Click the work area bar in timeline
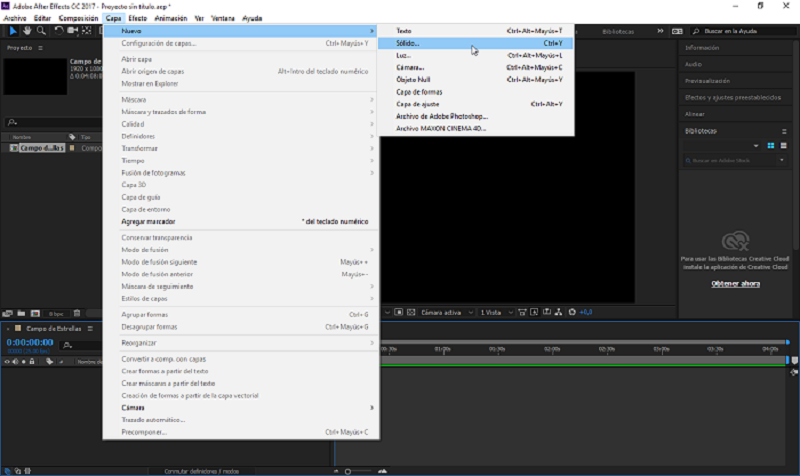Viewport: 800px width, 476px height. click(584, 361)
